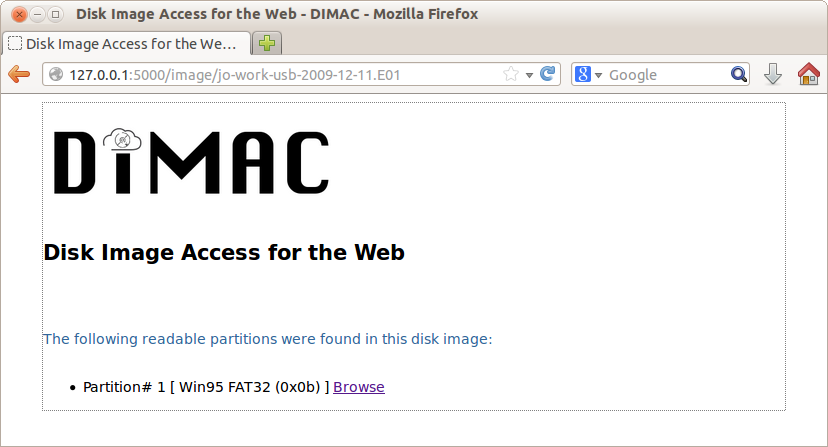This screenshot has height=447, width=828.
Task: Reload the page with the refresh icon
Action: click(548, 74)
